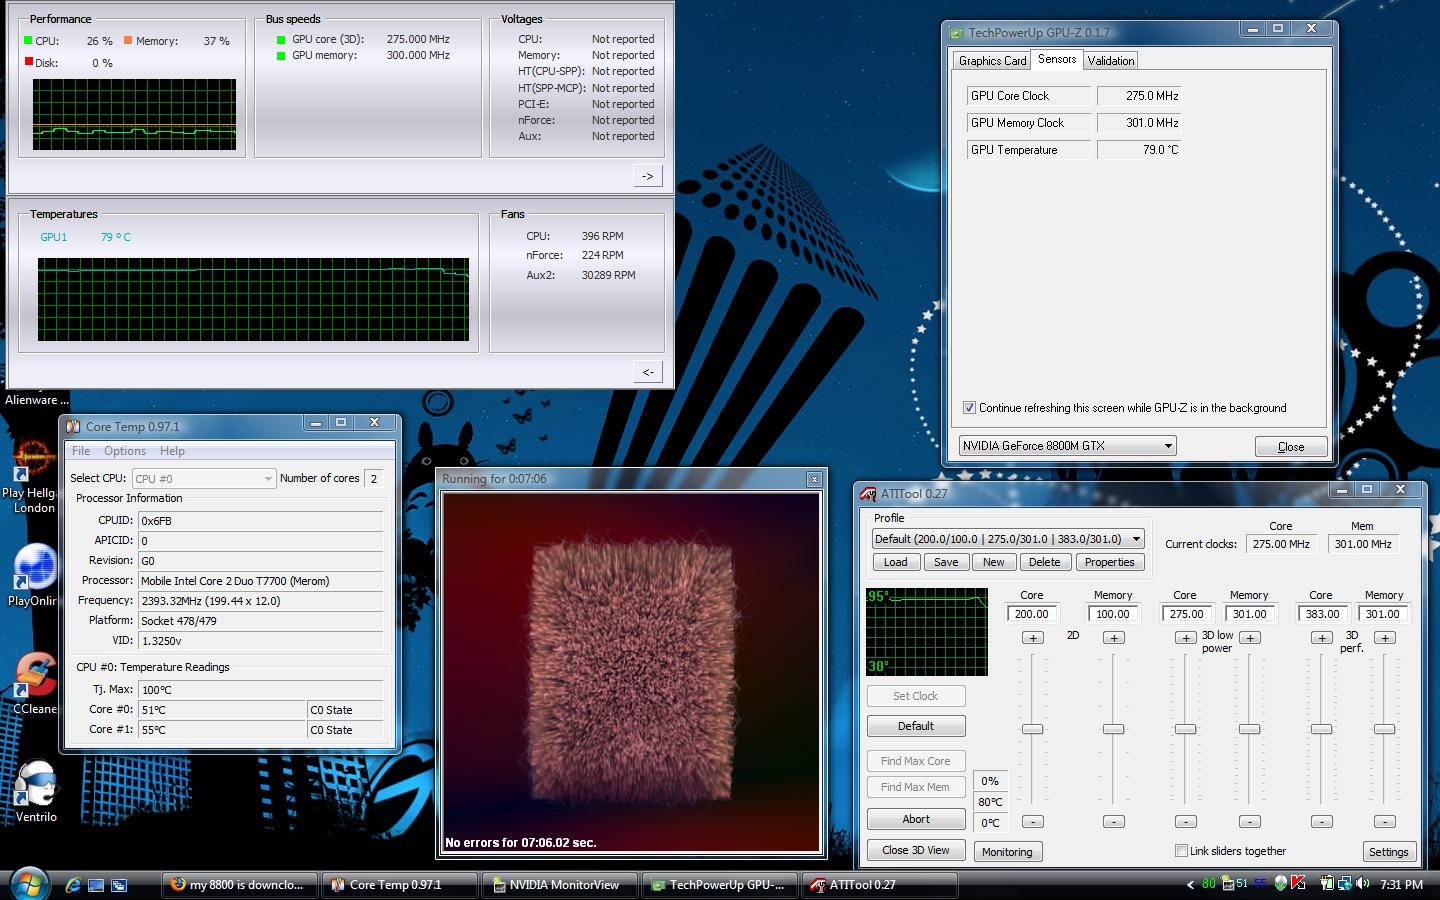
Task: Click the Default button in ATITool
Action: 916,726
